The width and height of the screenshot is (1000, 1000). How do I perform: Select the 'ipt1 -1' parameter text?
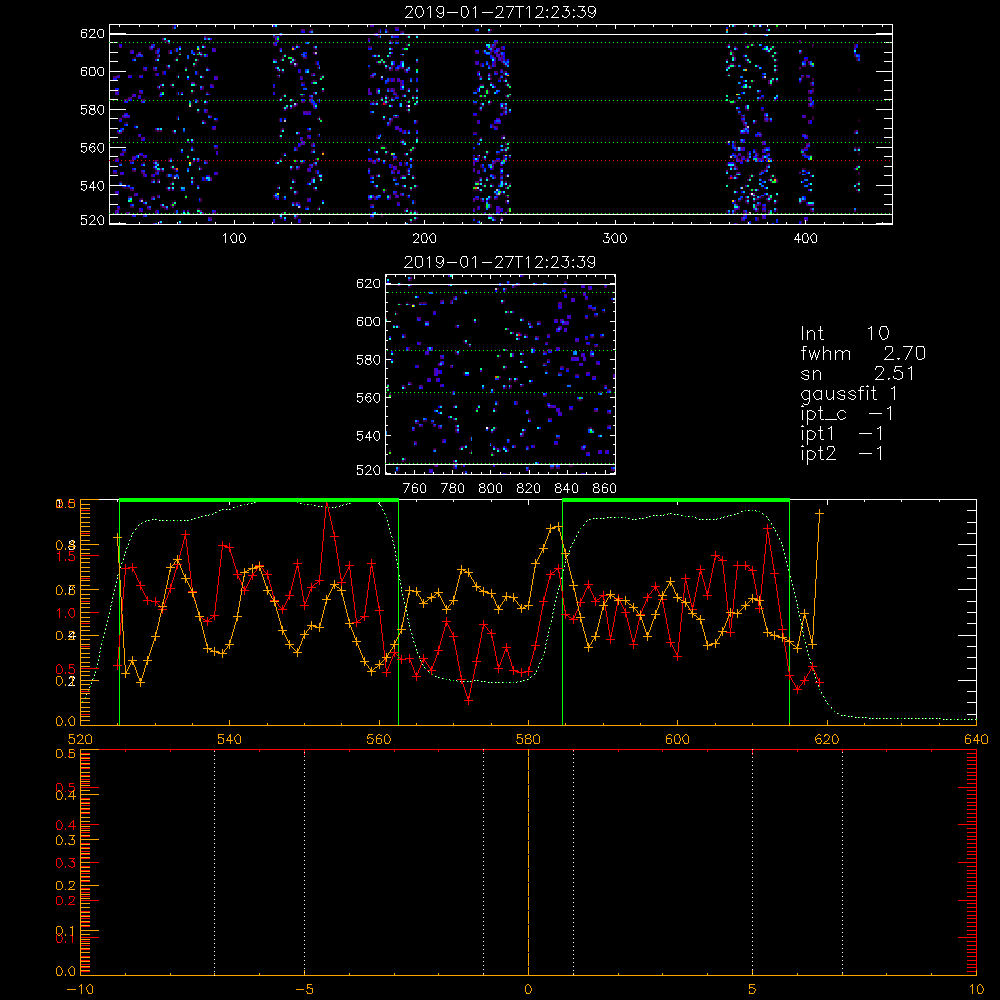842,434
